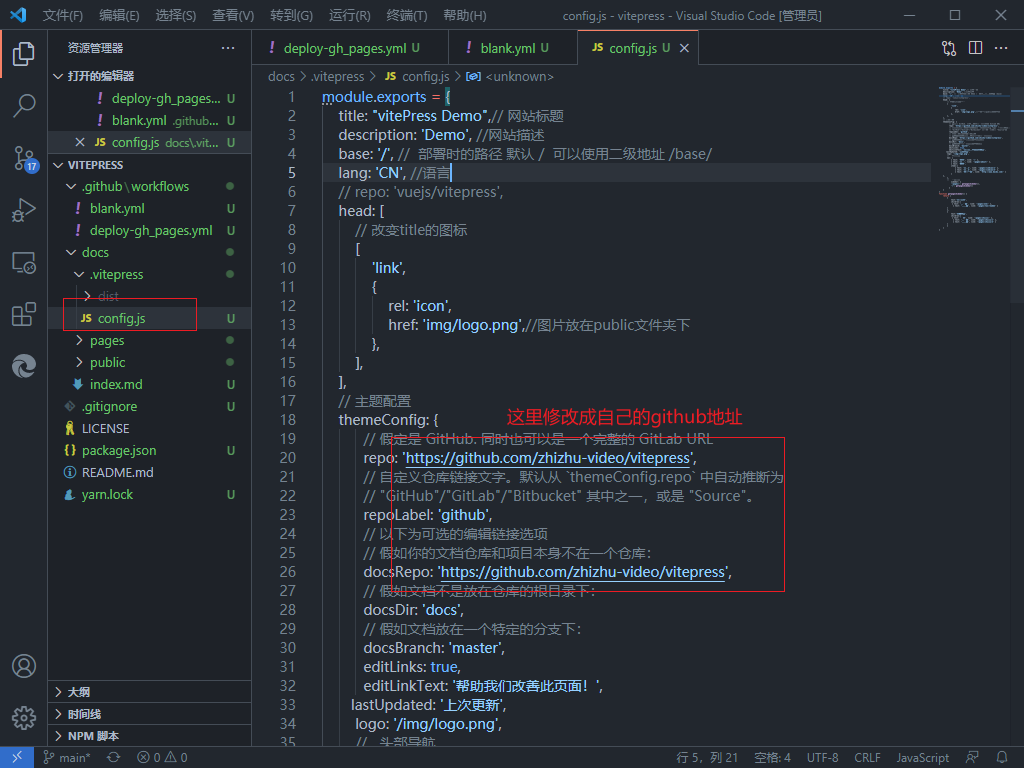
Task: Collapse the .vitepress folder
Action: (x=150, y=274)
